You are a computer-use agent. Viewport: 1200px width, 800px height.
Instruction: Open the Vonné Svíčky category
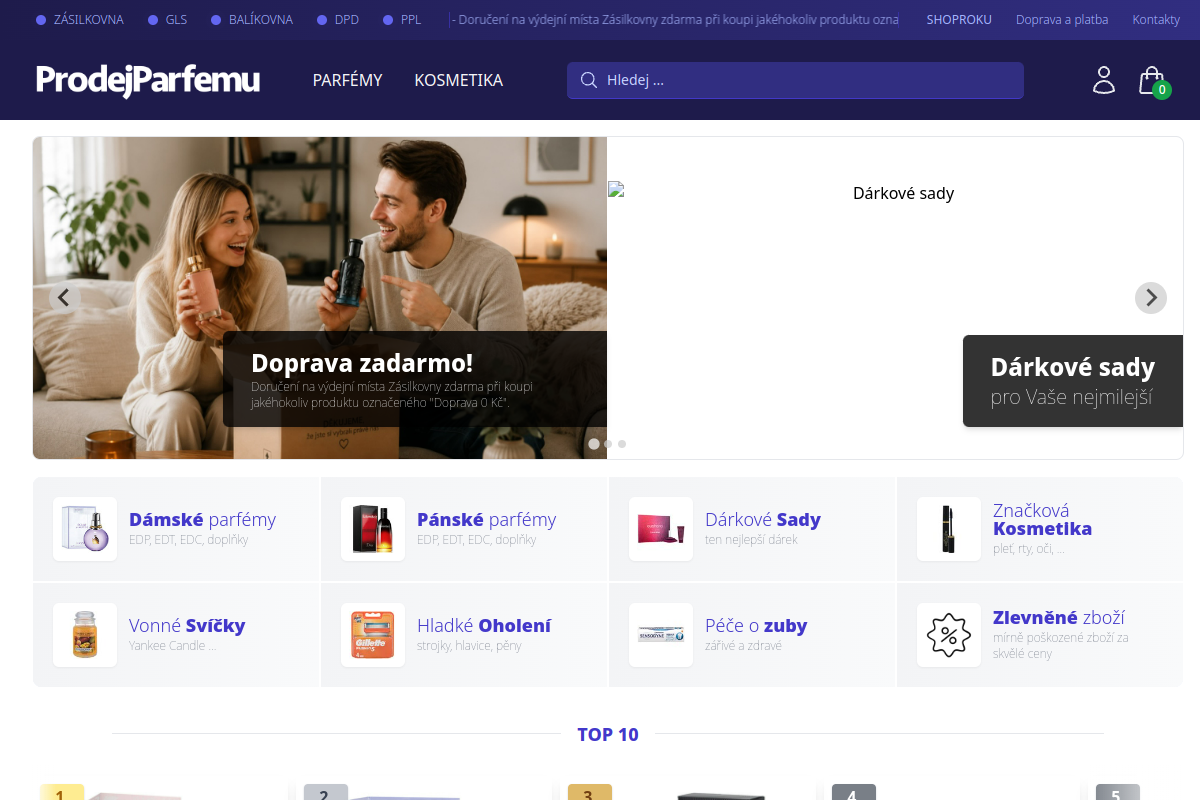pos(177,635)
